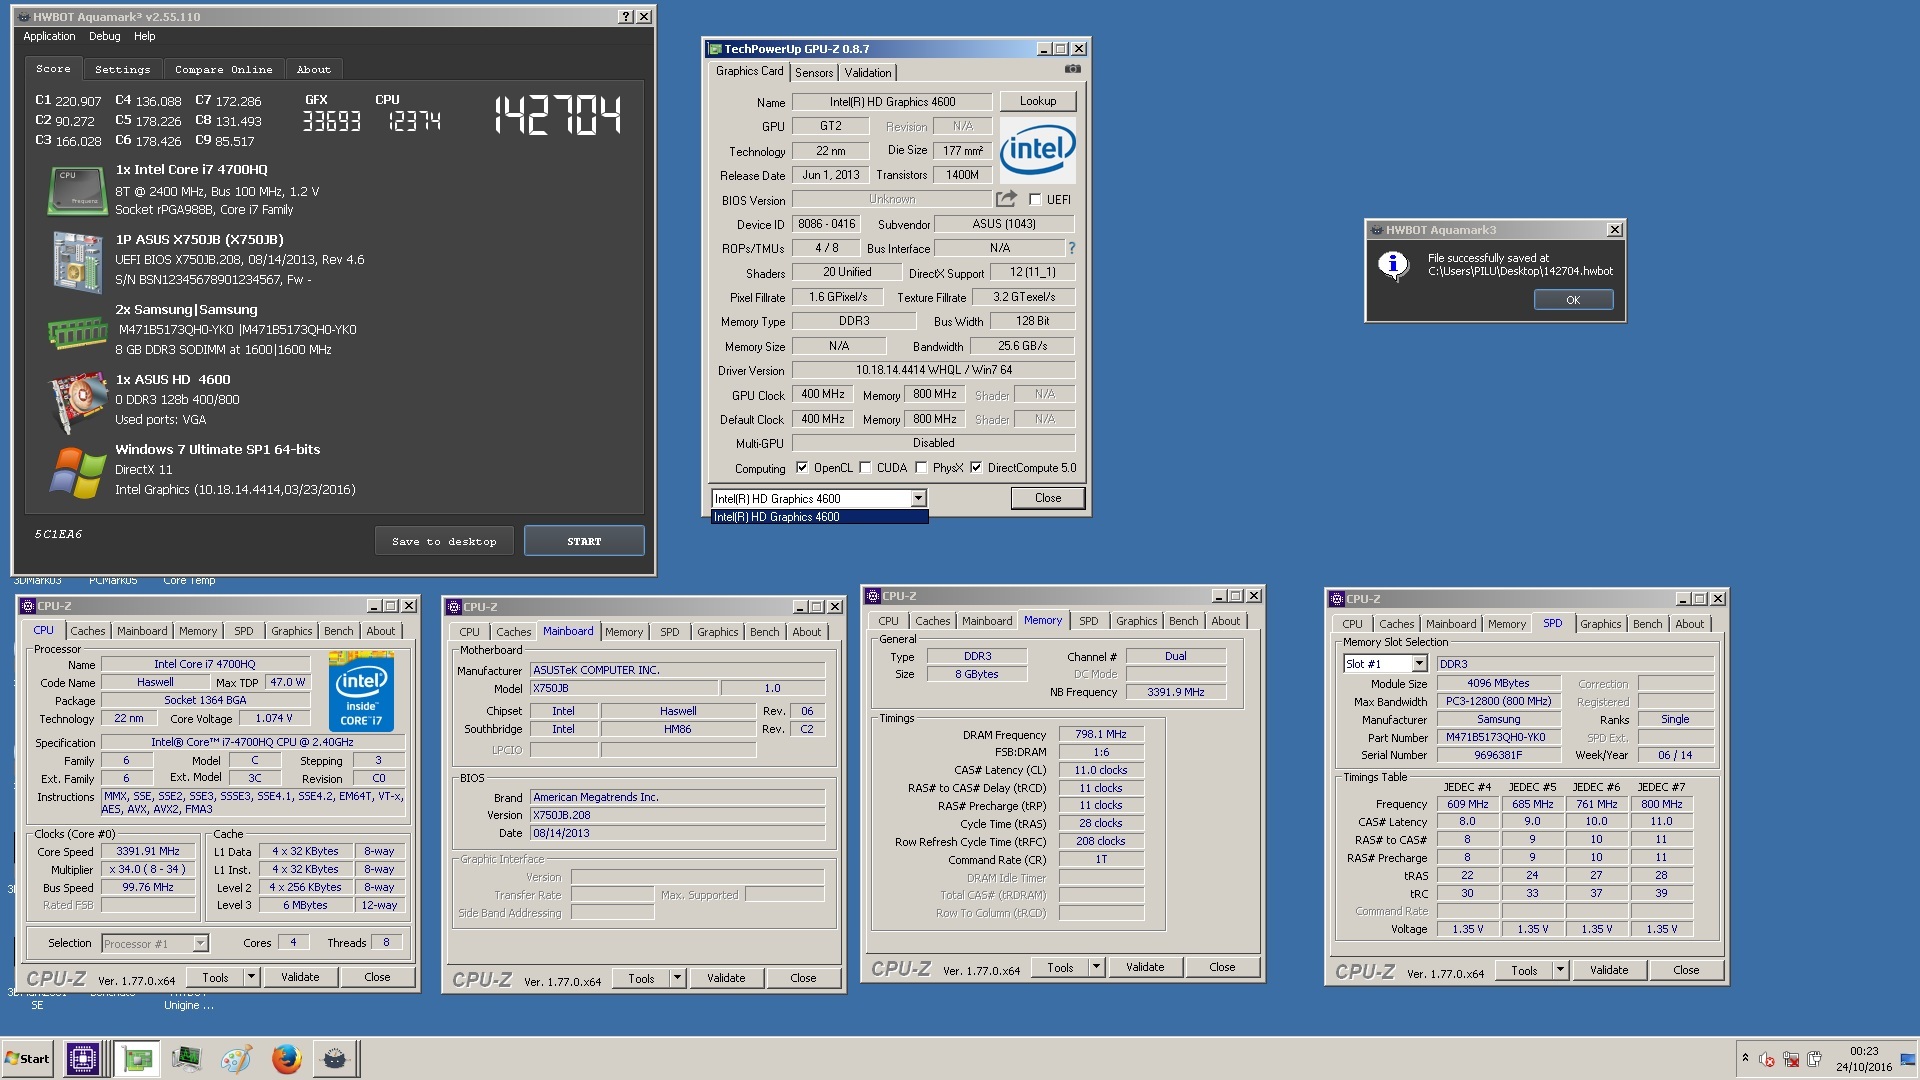
Task: Click the Bus Interface question mark icon
Action: pyautogui.click(x=1071, y=248)
